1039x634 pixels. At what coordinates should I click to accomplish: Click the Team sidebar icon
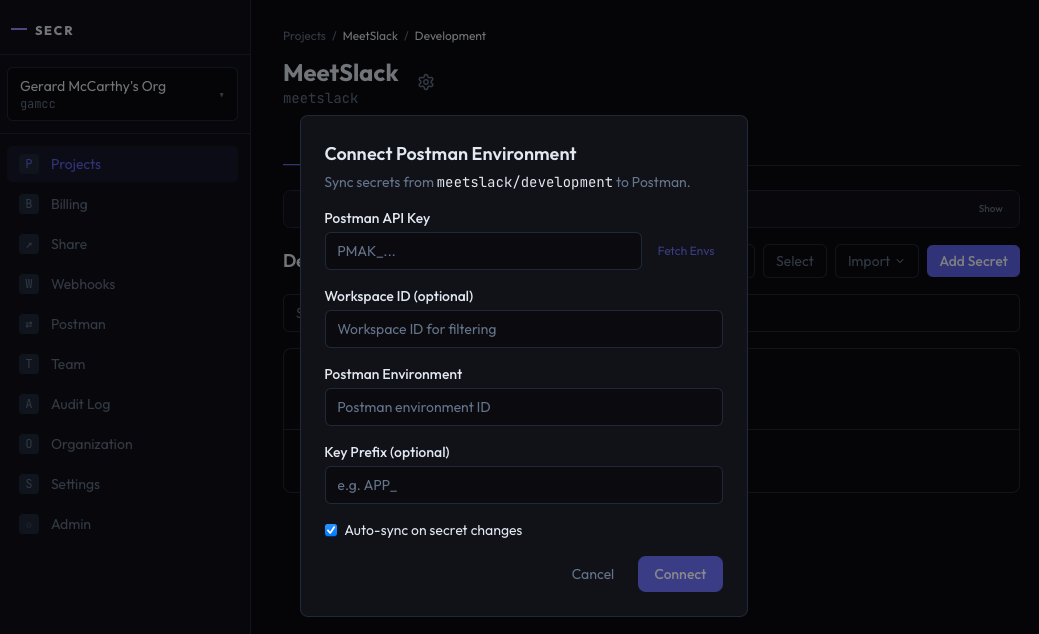click(x=29, y=364)
